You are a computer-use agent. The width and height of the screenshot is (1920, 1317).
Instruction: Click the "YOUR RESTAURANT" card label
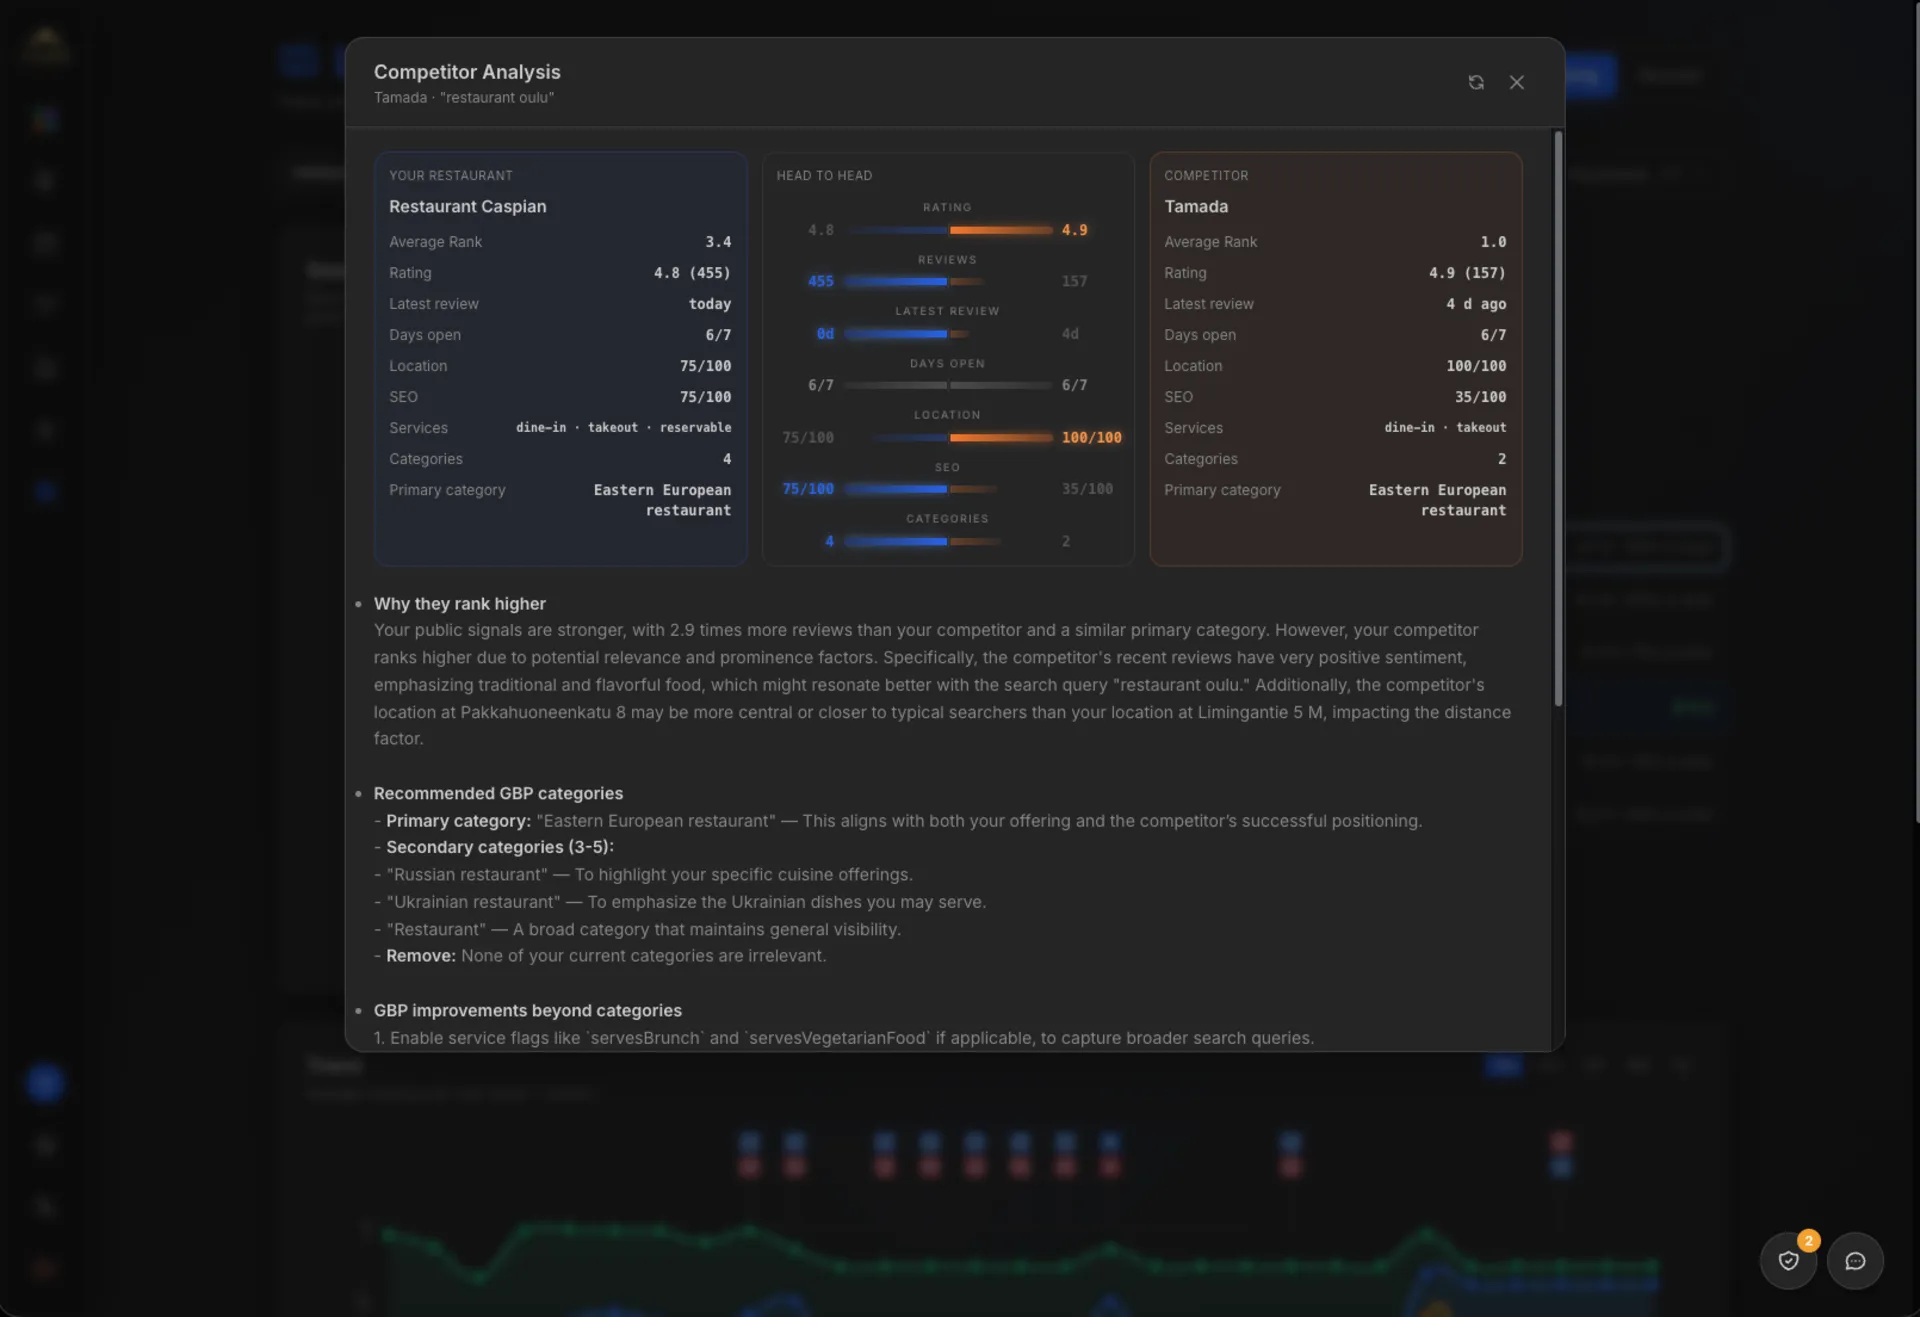[x=450, y=175]
